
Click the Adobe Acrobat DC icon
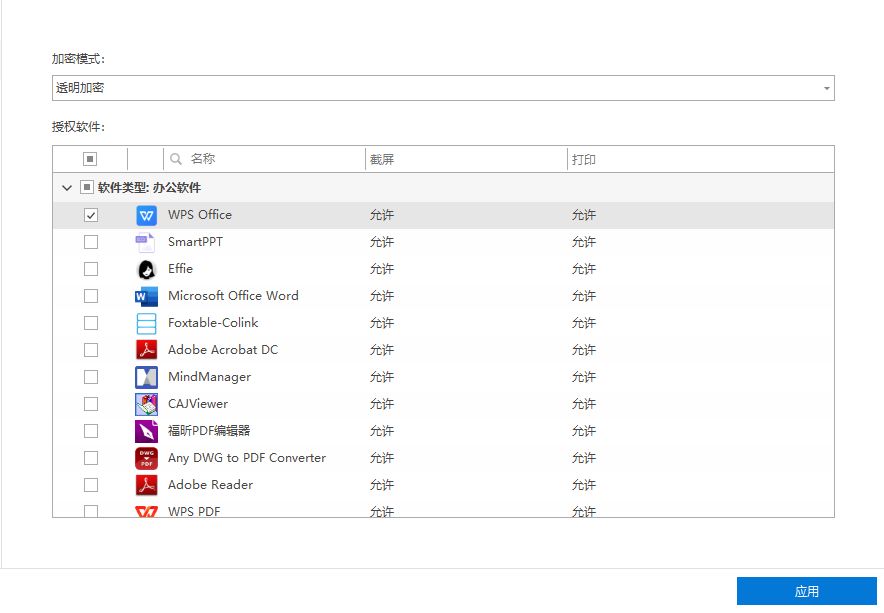tap(147, 350)
